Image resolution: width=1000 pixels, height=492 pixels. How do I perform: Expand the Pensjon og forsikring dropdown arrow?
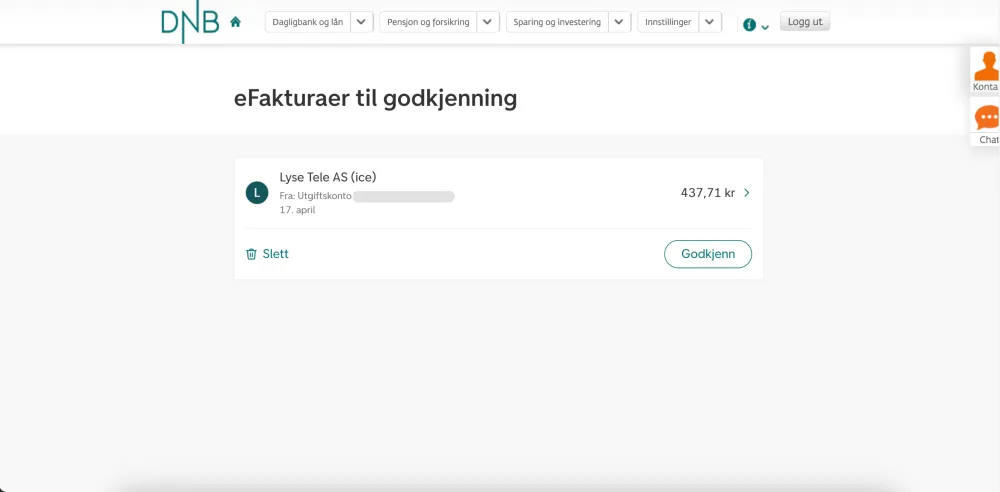click(488, 22)
